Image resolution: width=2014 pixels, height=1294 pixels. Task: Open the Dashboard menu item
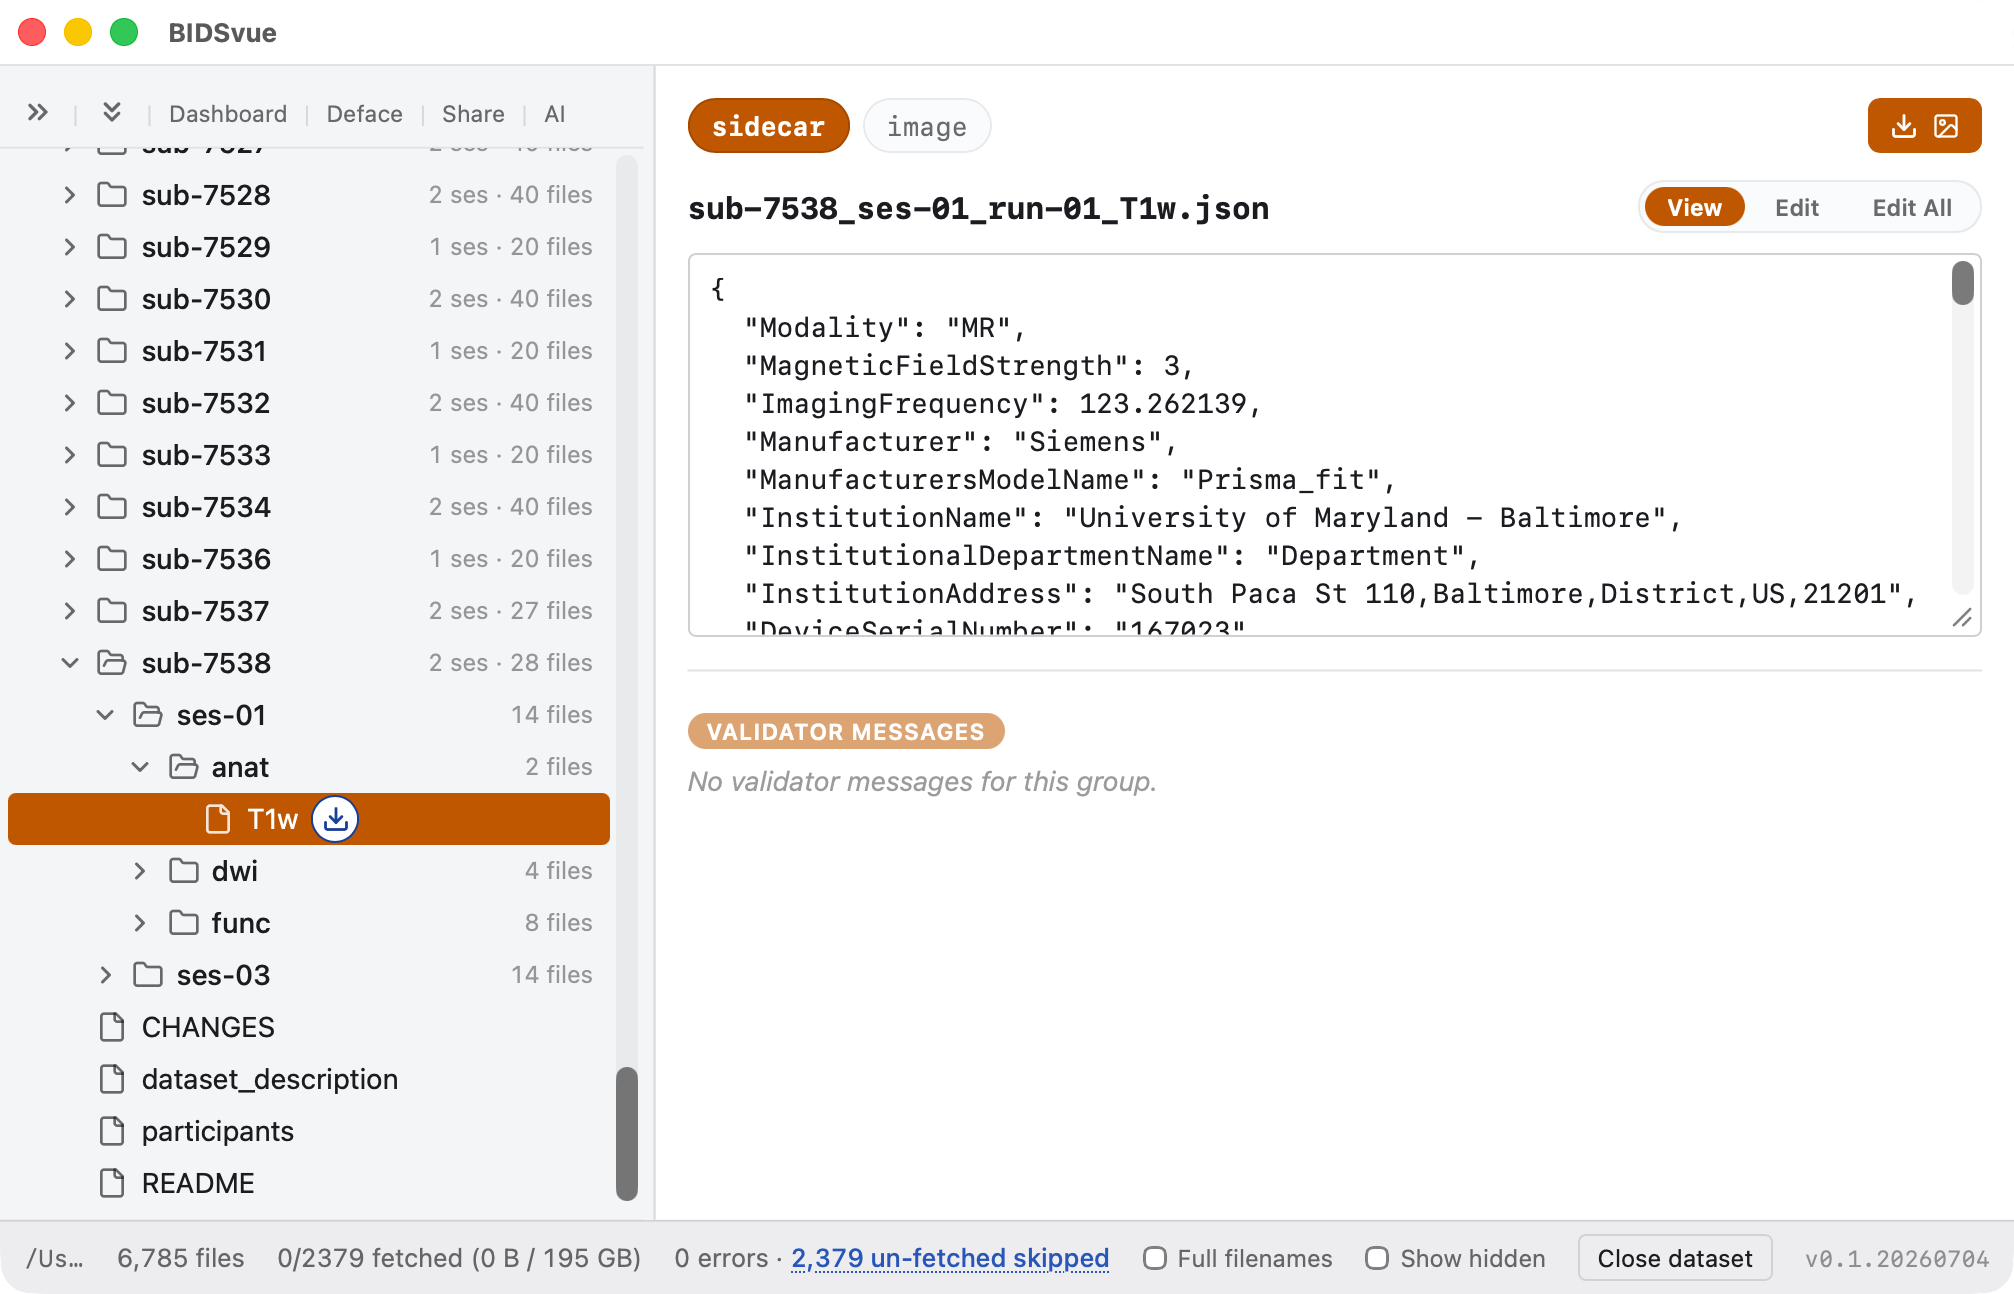228,114
